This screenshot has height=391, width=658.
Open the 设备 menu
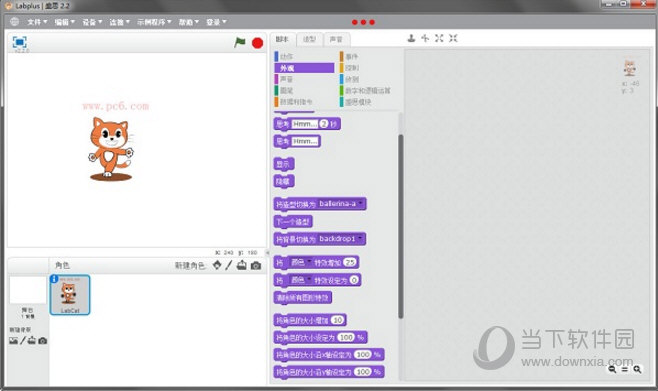92,22
